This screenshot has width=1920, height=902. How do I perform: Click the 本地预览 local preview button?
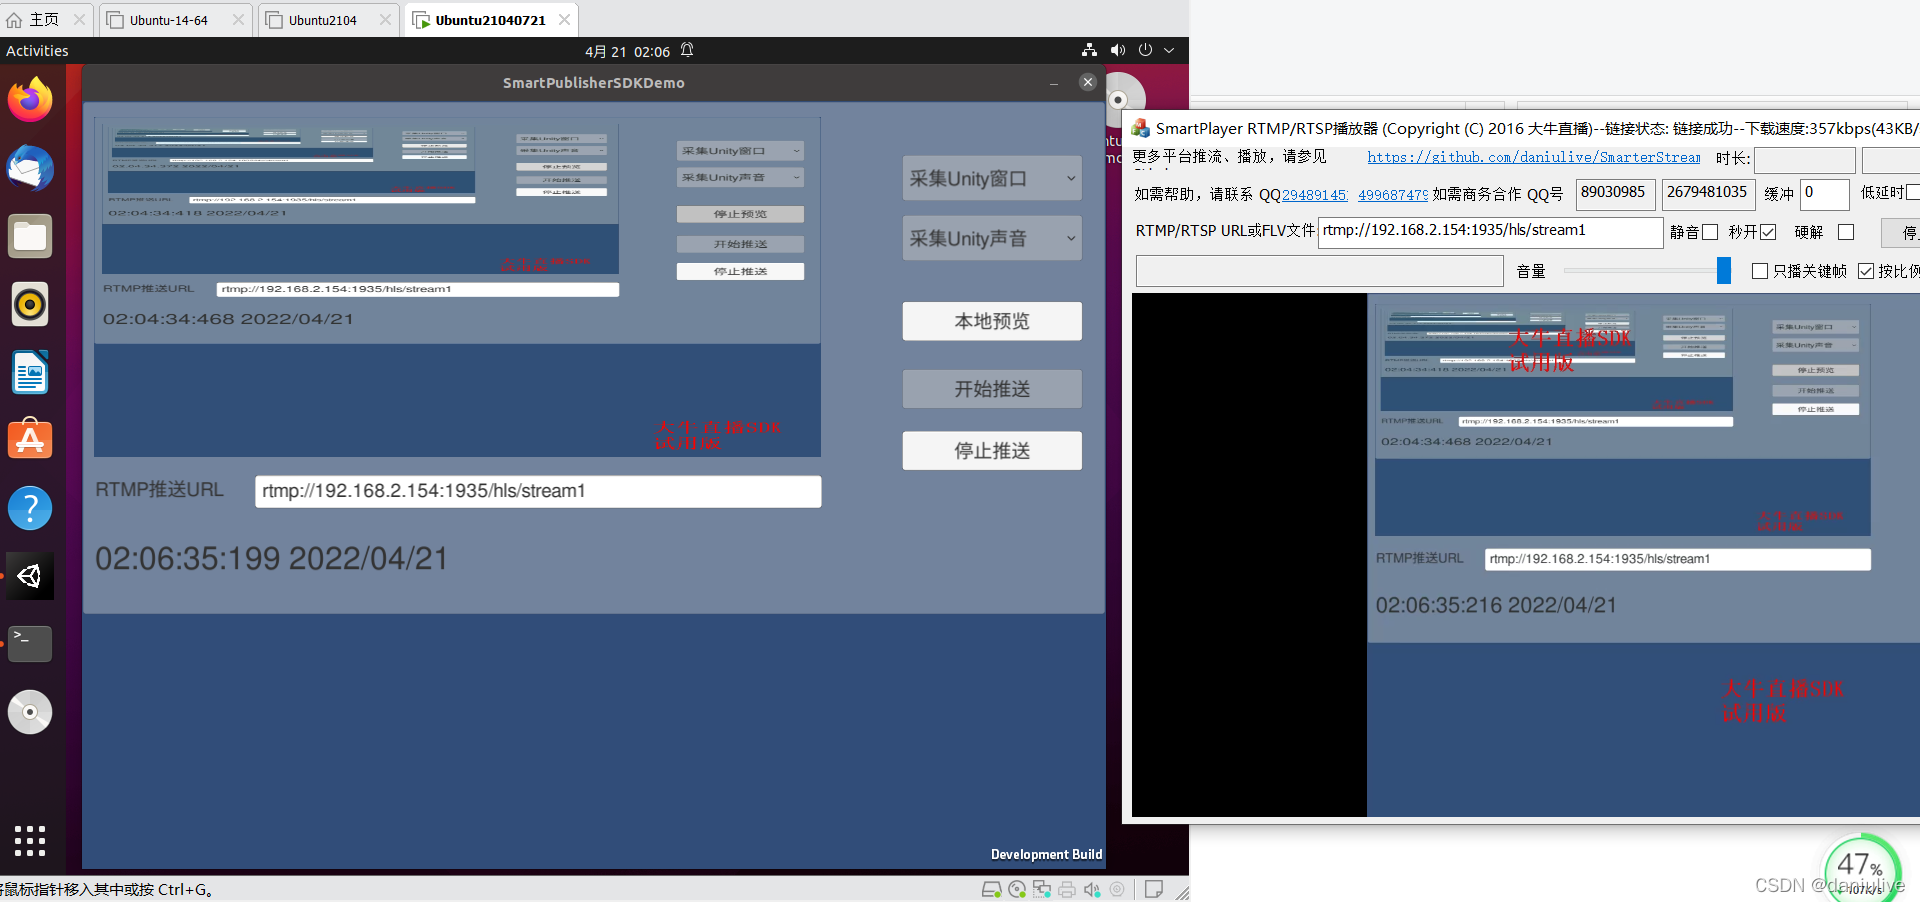click(992, 321)
